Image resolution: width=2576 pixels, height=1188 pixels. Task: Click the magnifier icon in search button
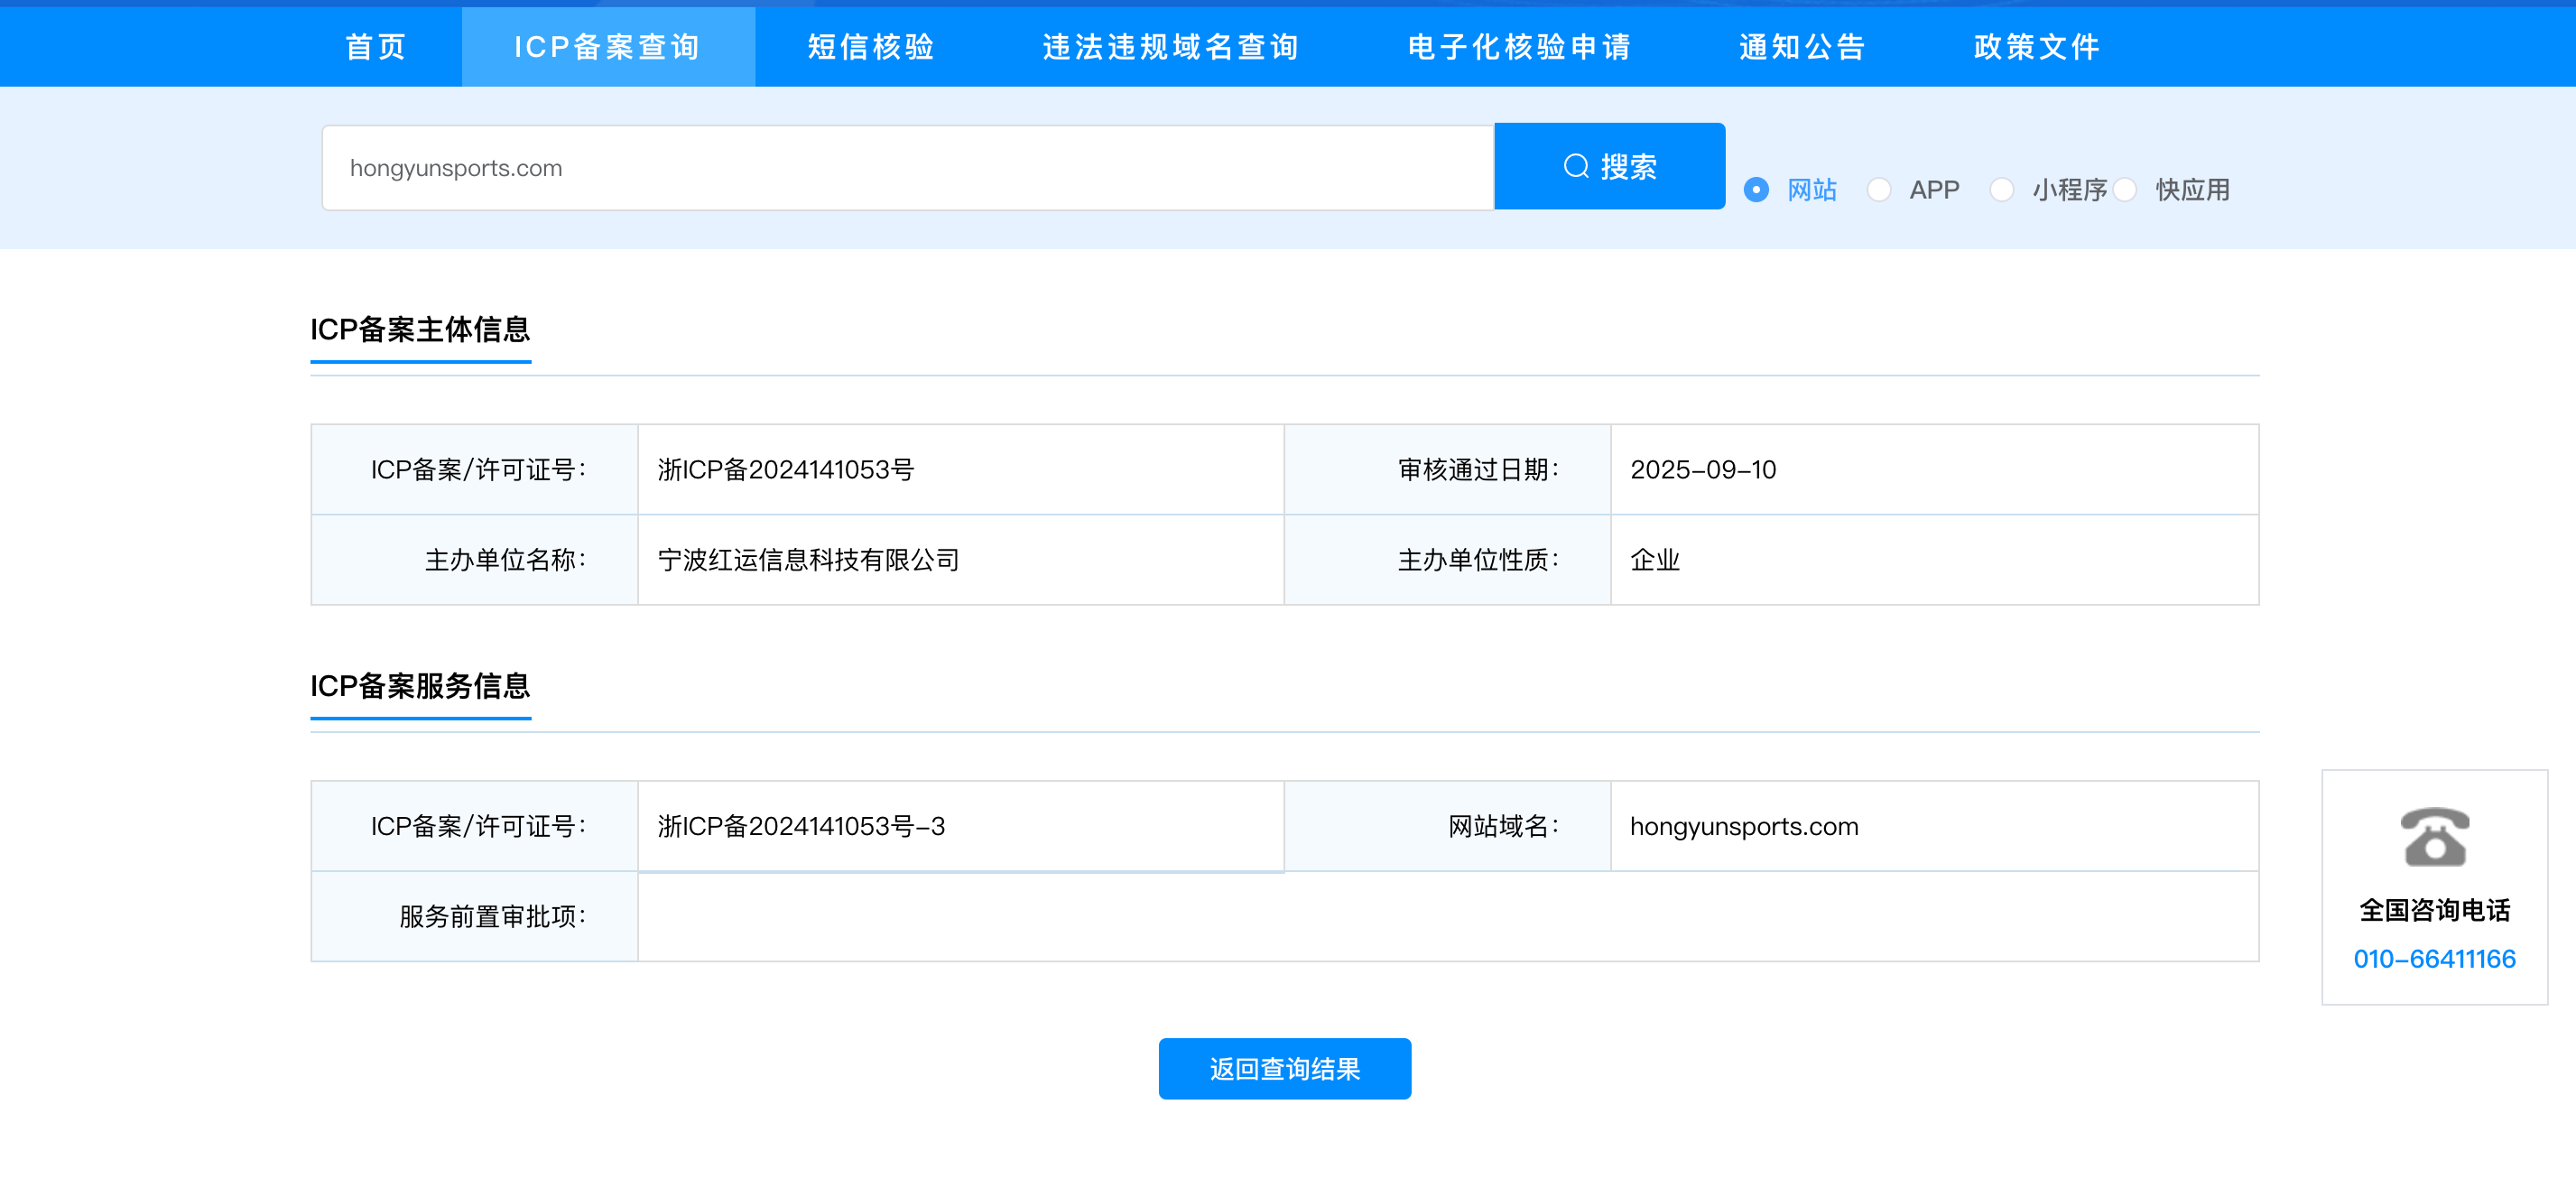1576,166
